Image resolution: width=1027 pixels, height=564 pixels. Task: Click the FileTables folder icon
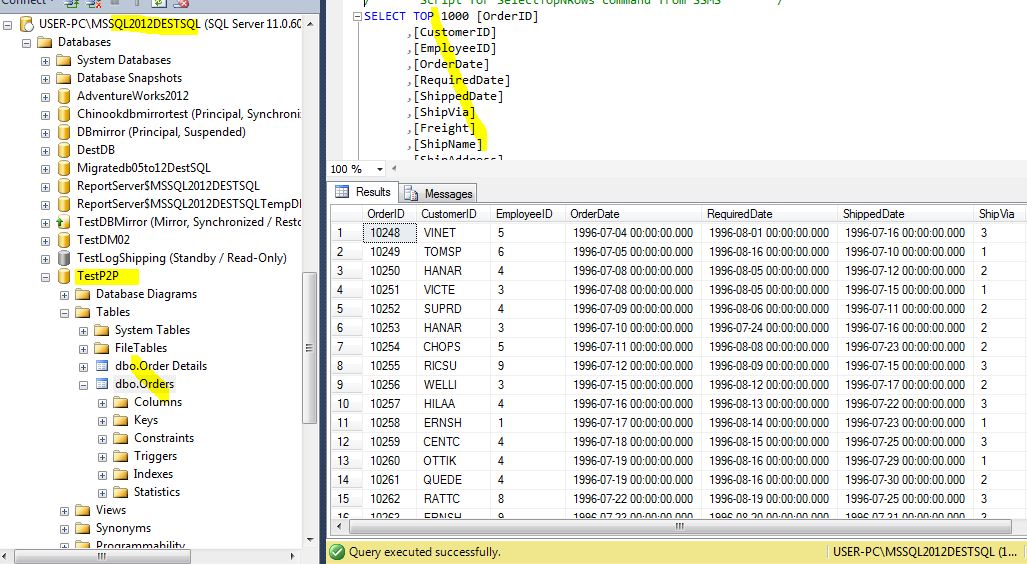(x=102, y=348)
